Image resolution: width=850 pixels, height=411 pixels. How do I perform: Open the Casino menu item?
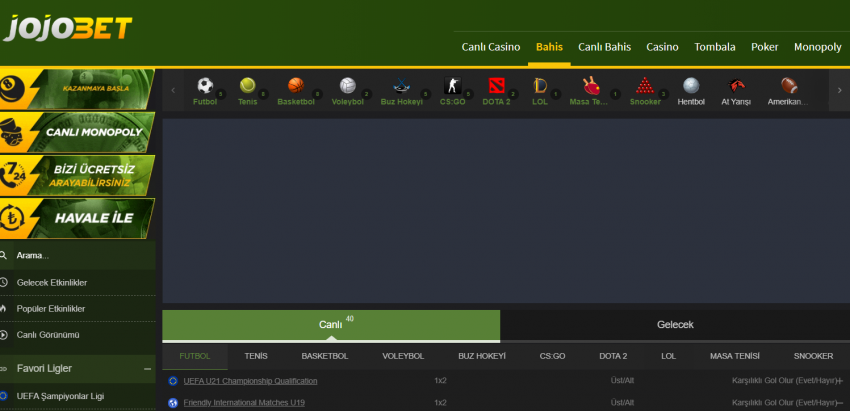662,47
